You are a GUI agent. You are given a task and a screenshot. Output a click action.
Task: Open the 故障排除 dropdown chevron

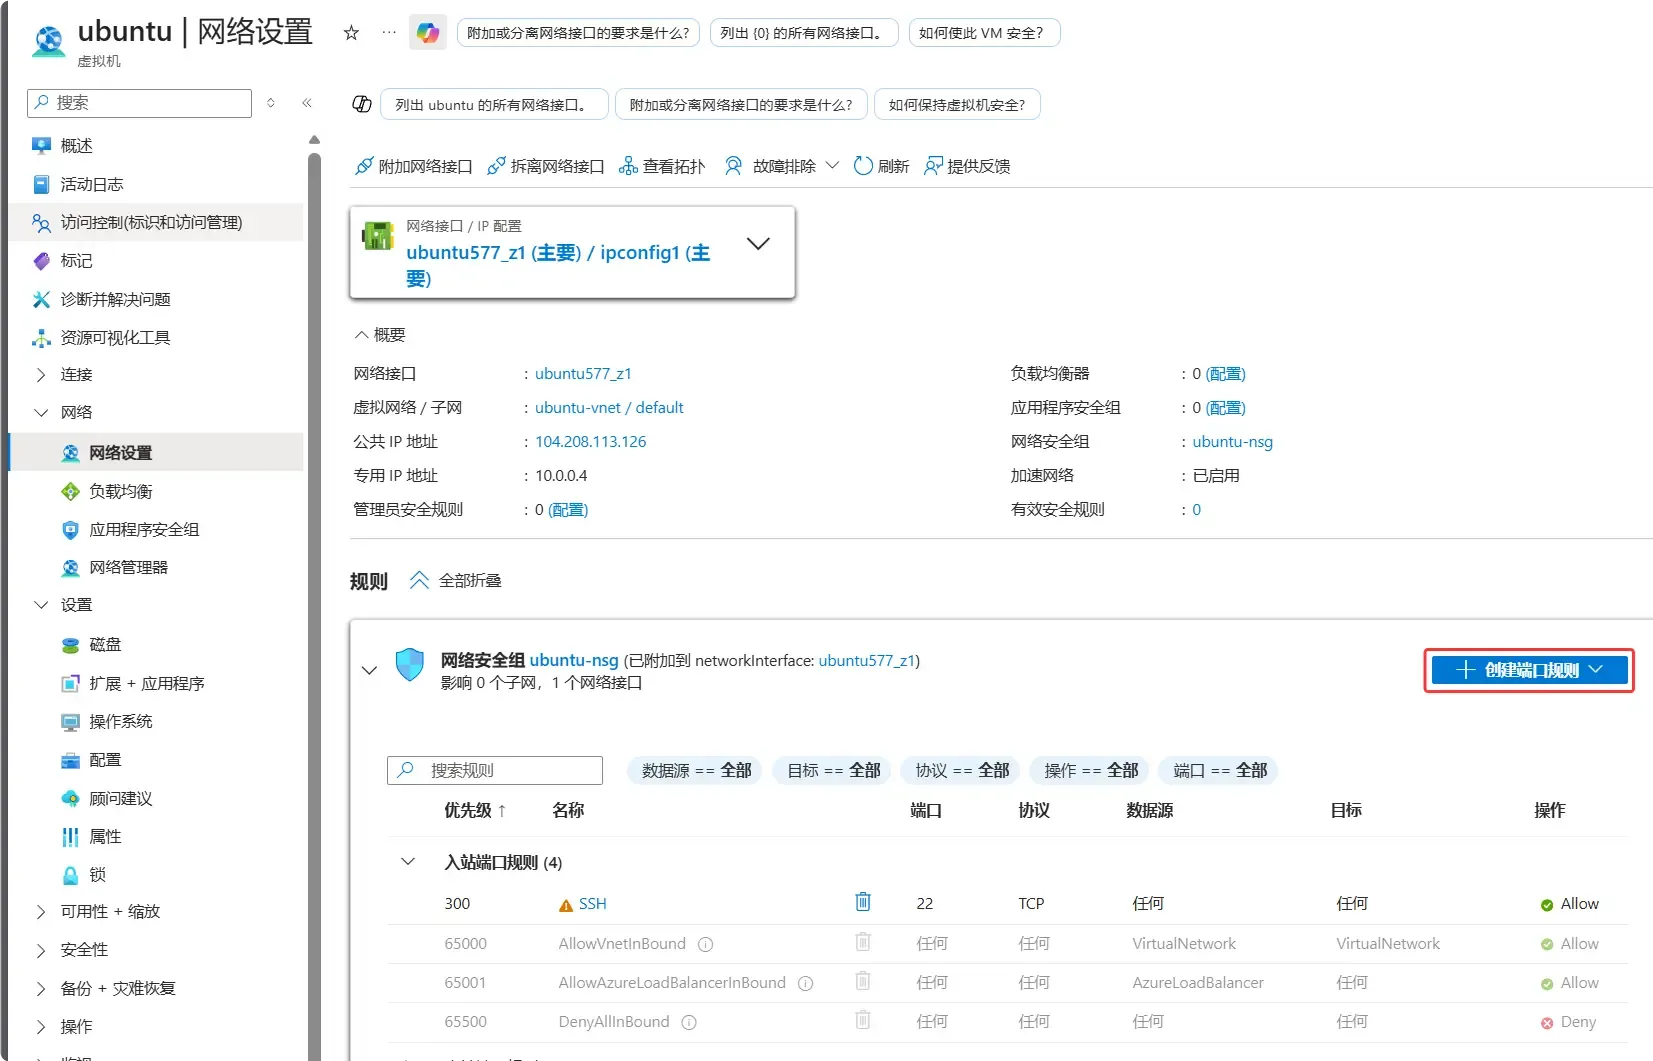coord(833,166)
